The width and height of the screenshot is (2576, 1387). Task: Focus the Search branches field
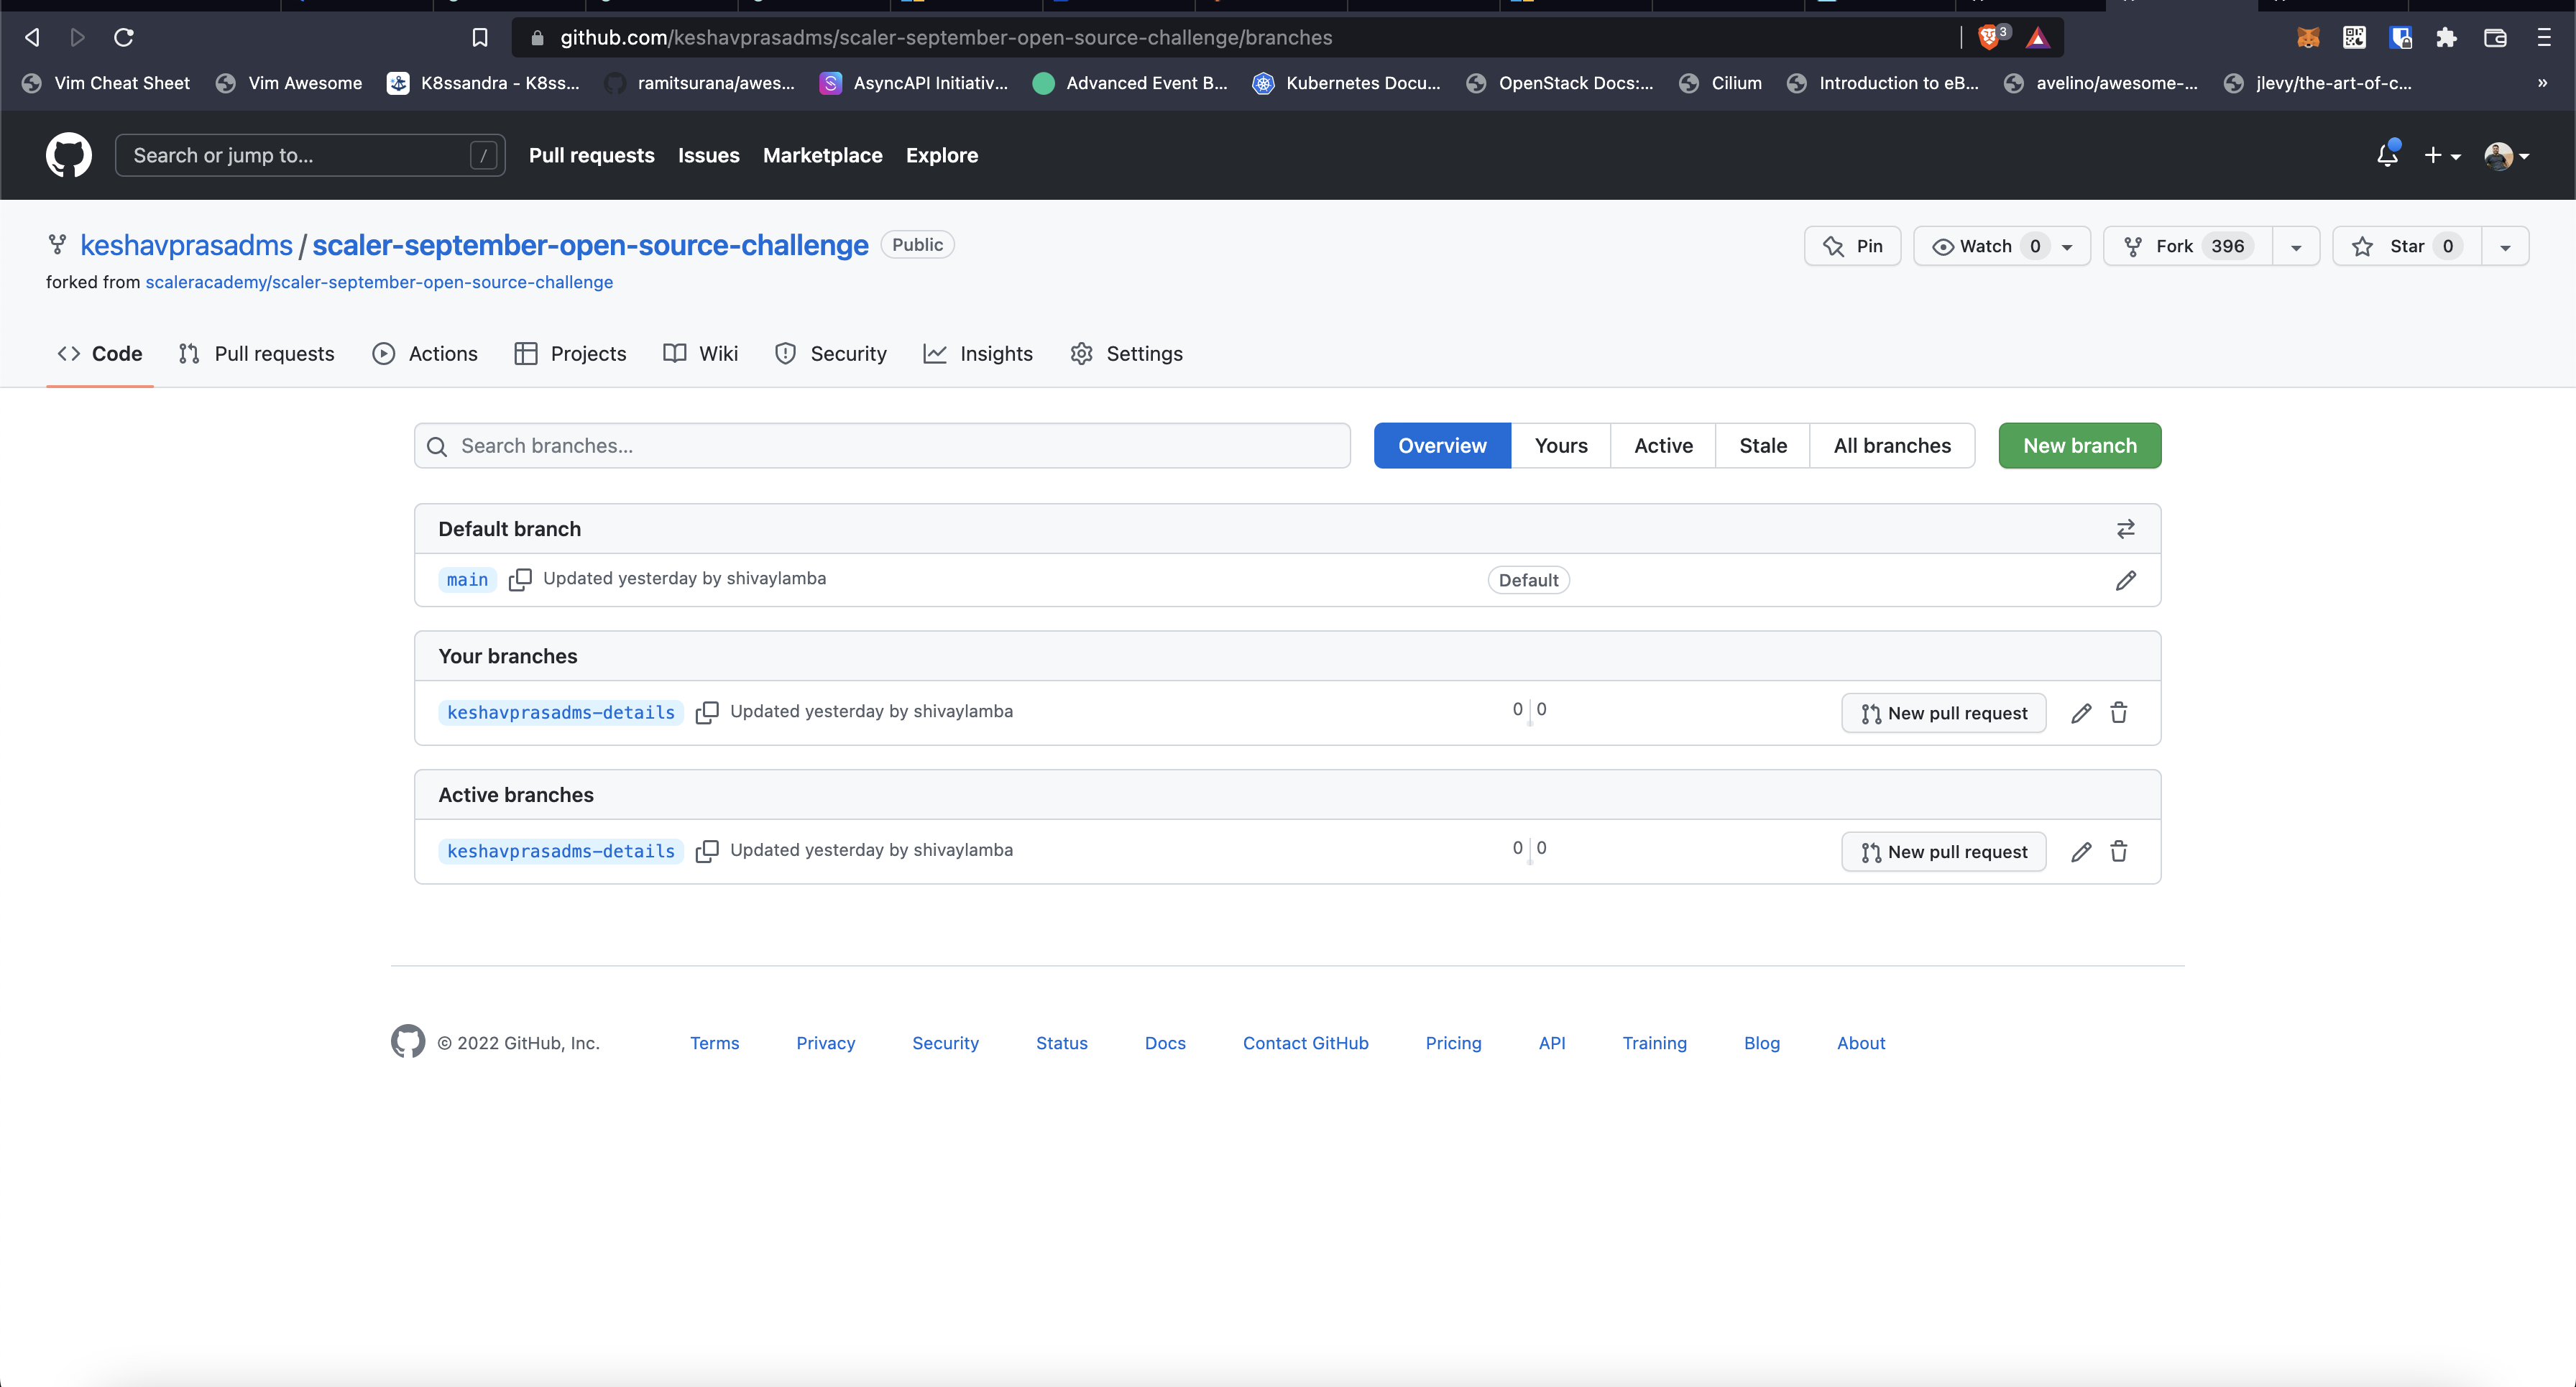click(x=882, y=446)
